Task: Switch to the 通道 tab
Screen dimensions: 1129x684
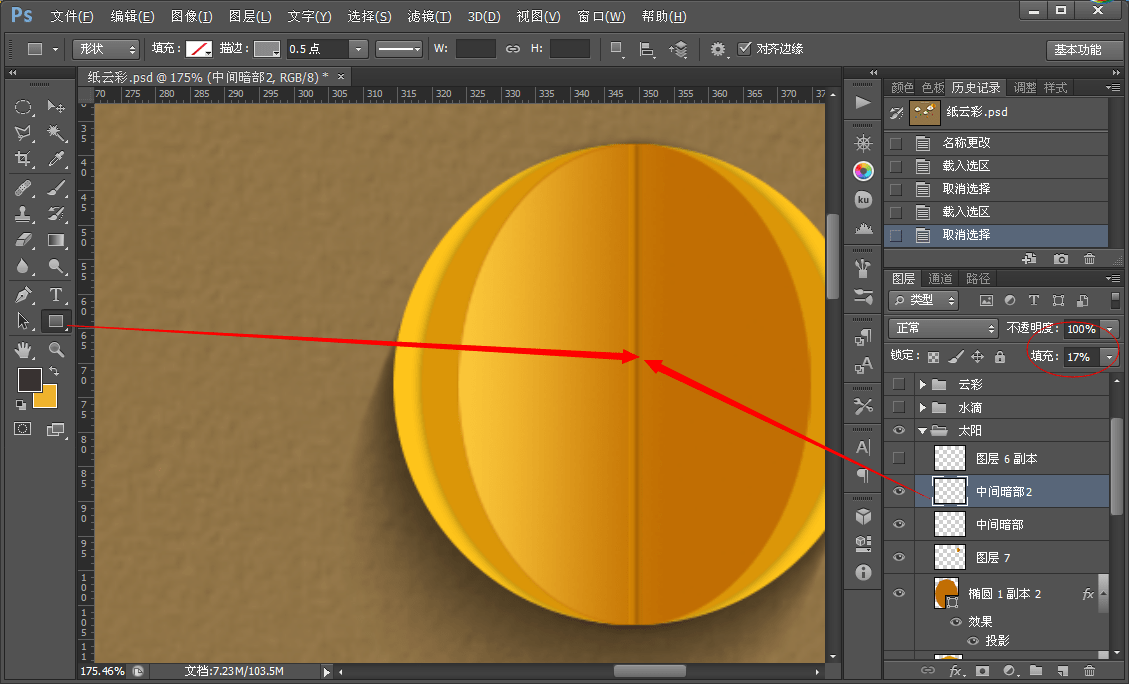Action: click(x=940, y=279)
